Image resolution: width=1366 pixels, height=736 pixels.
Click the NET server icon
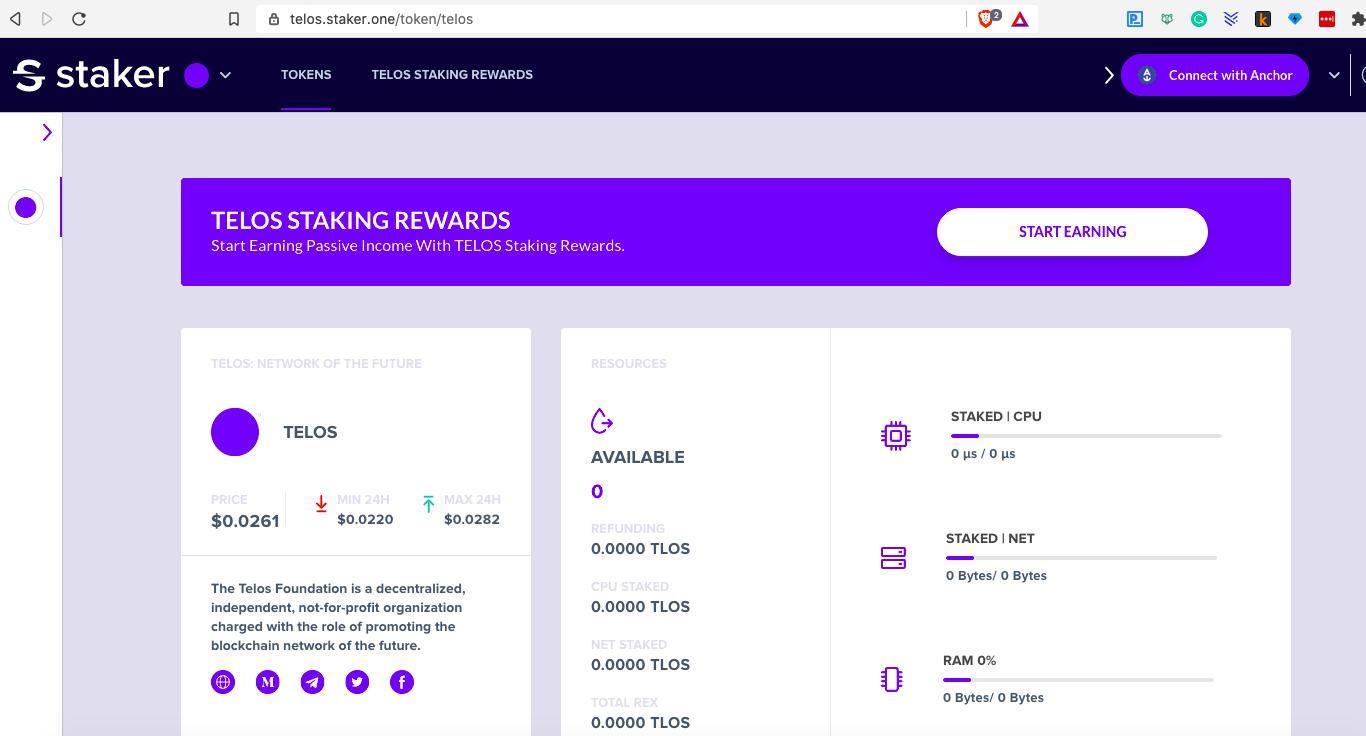coord(893,558)
